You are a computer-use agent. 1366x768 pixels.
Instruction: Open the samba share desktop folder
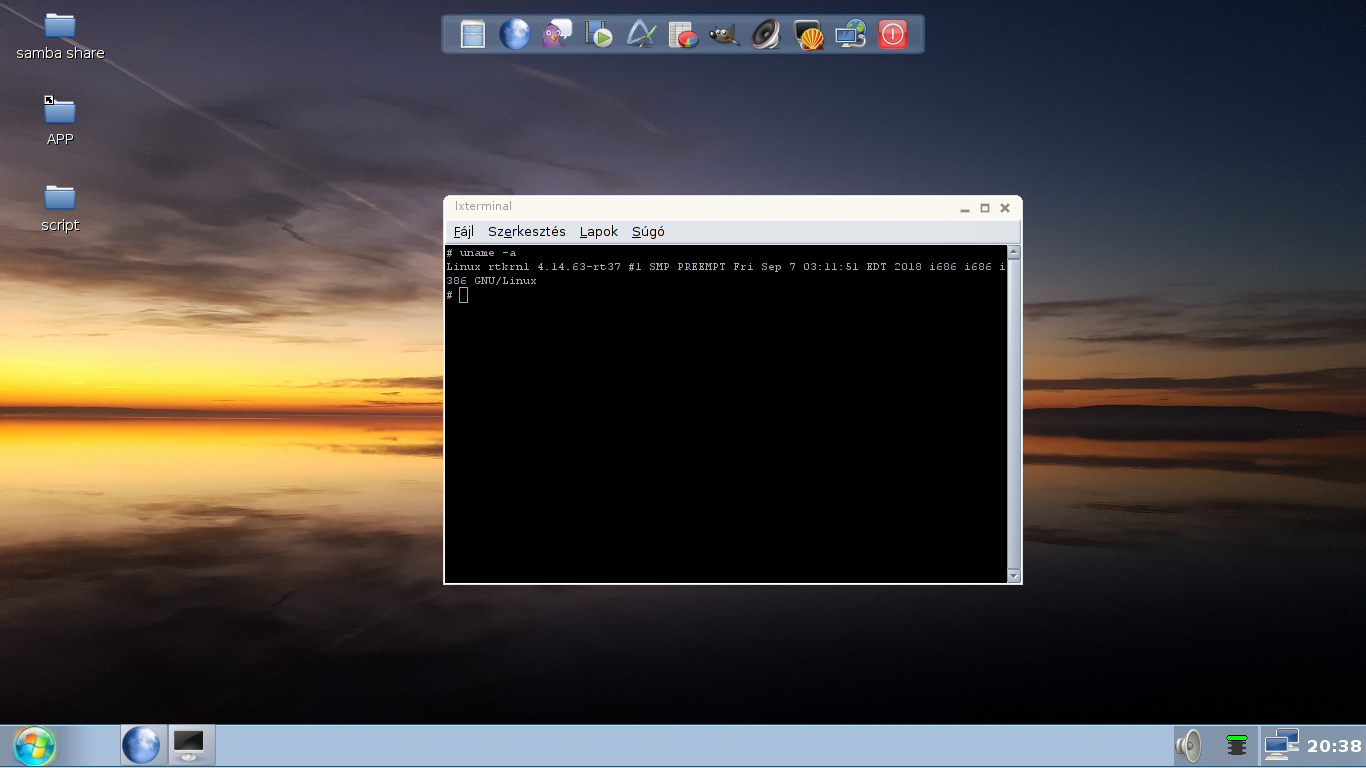pyautogui.click(x=60, y=36)
